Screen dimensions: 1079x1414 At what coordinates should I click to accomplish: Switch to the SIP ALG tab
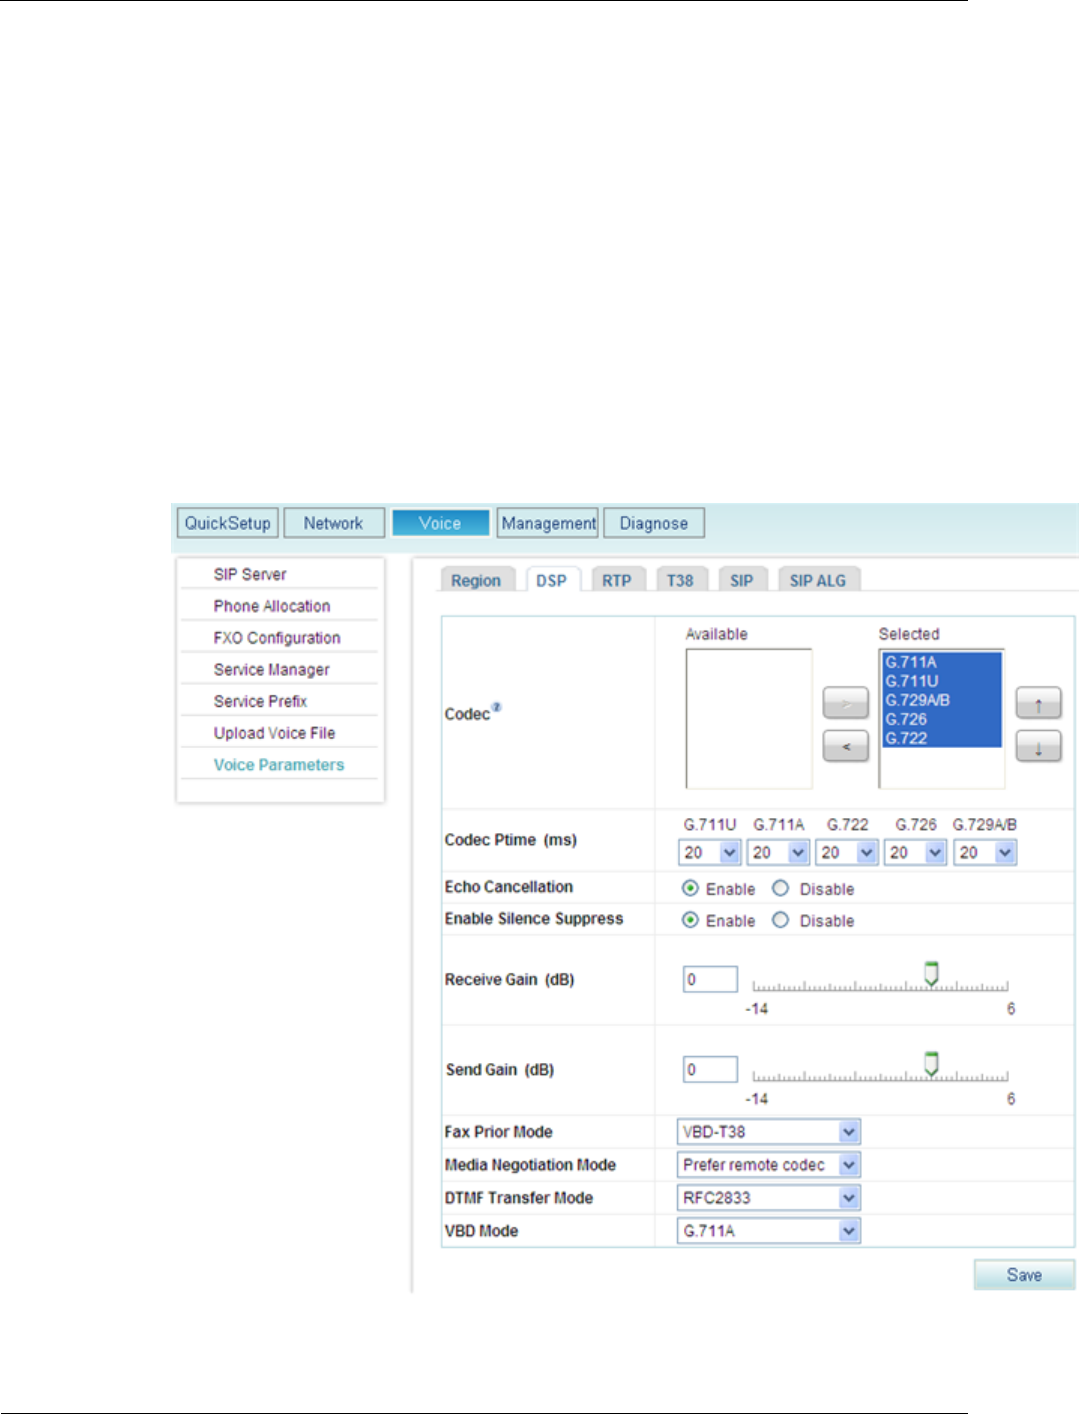coord(818,580)
